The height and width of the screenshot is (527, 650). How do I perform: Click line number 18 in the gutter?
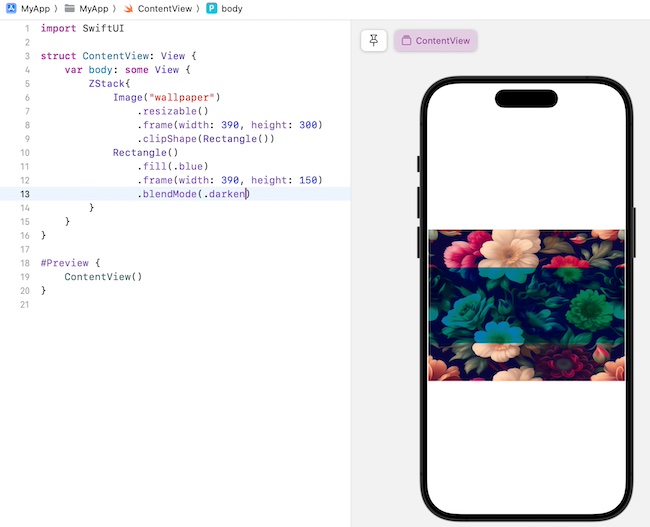pyautogui.click(x=24, y=263)
